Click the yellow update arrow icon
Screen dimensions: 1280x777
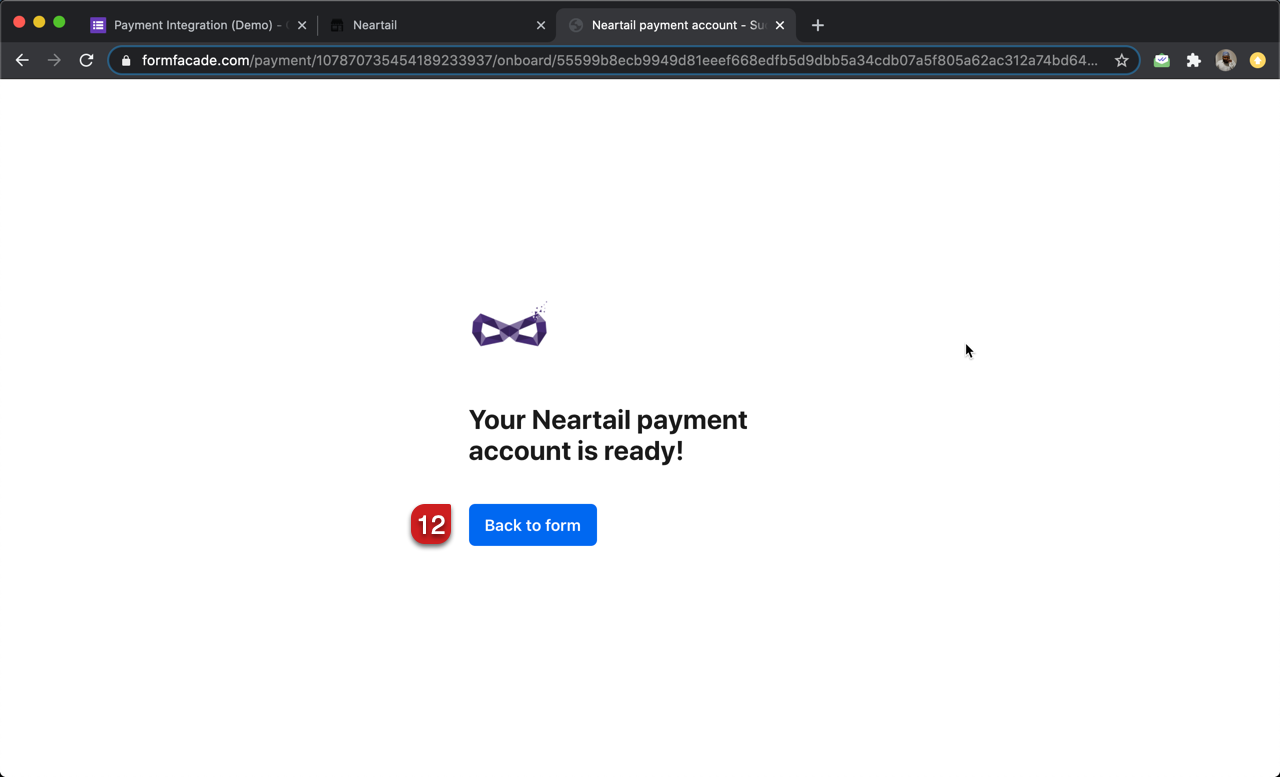click(1257, 60)
